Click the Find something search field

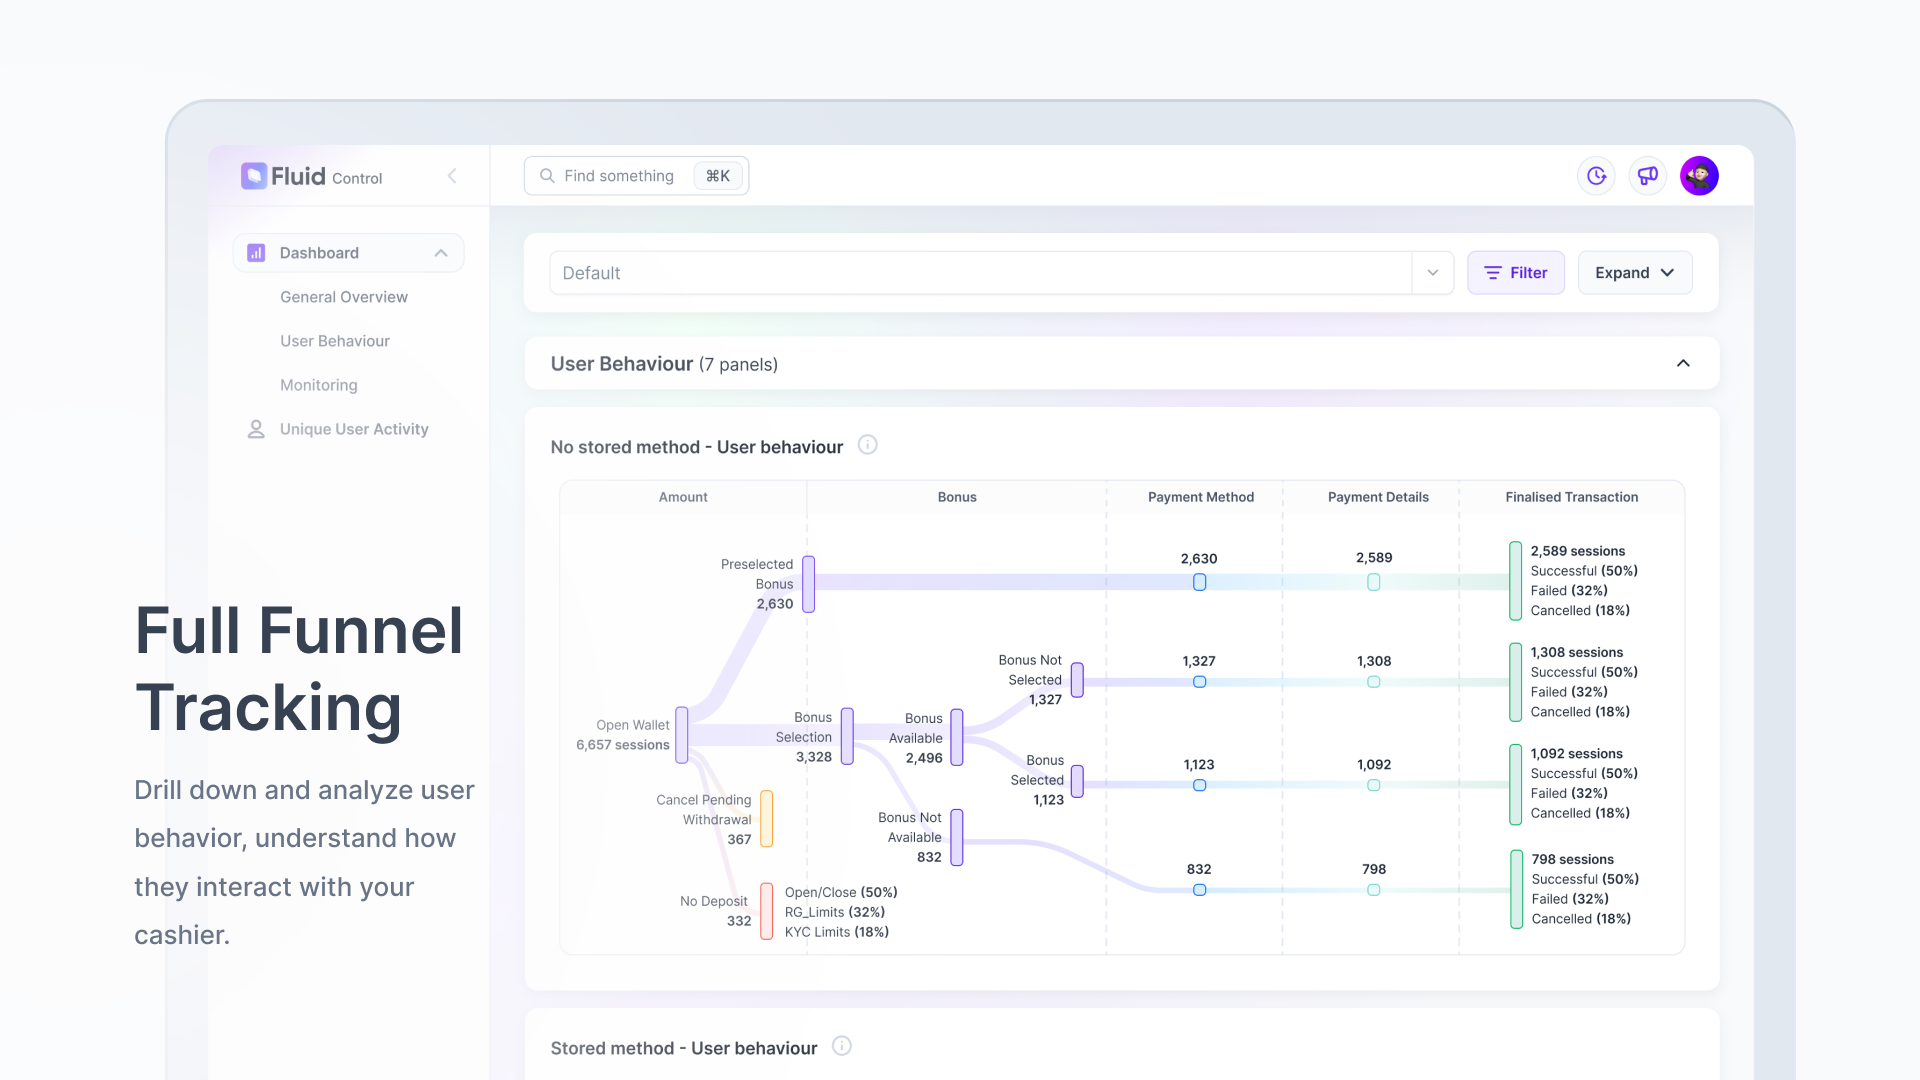[x=620, y=176]
